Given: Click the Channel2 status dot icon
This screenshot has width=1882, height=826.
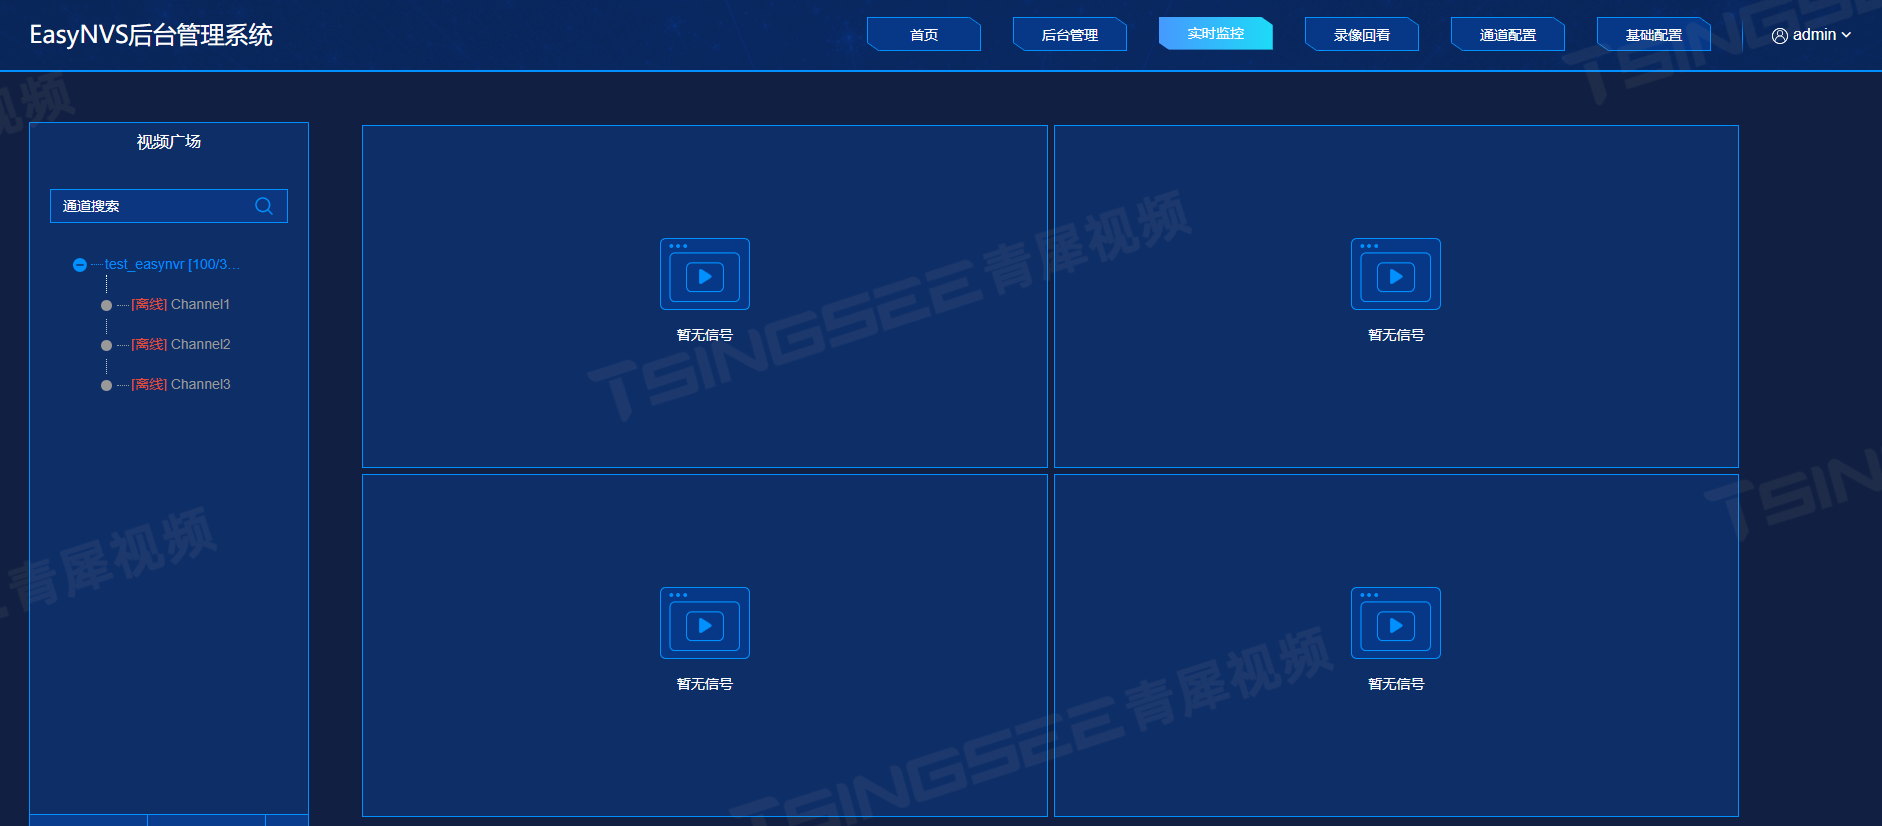Looking at the screenshot, I should point(106,345).
